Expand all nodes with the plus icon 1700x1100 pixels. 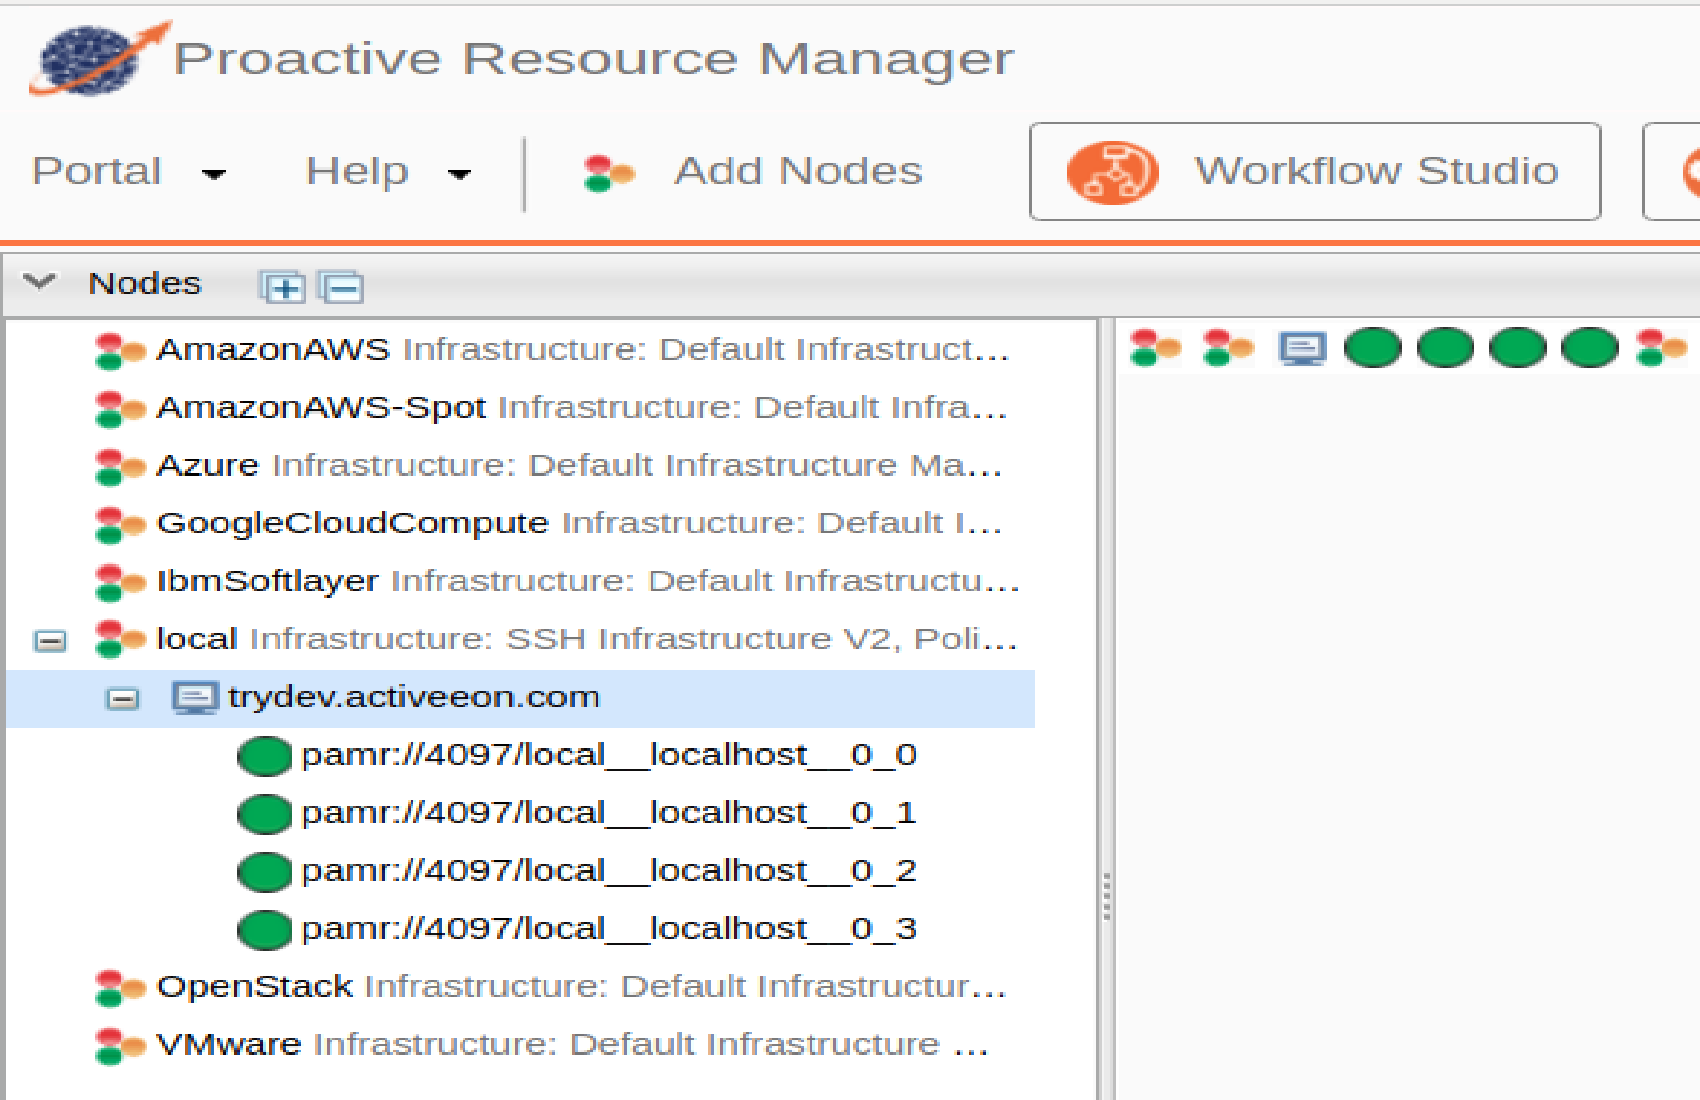[282, 287]
